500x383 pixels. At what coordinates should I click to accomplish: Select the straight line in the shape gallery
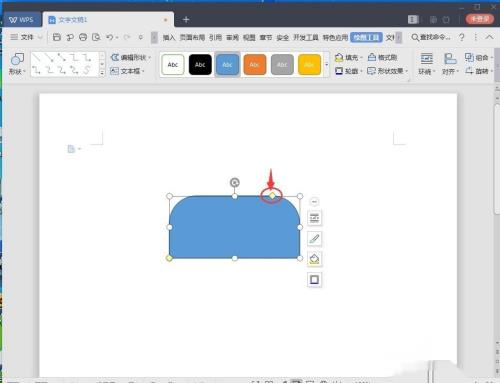pyautogui.click(x=37, y=57)
